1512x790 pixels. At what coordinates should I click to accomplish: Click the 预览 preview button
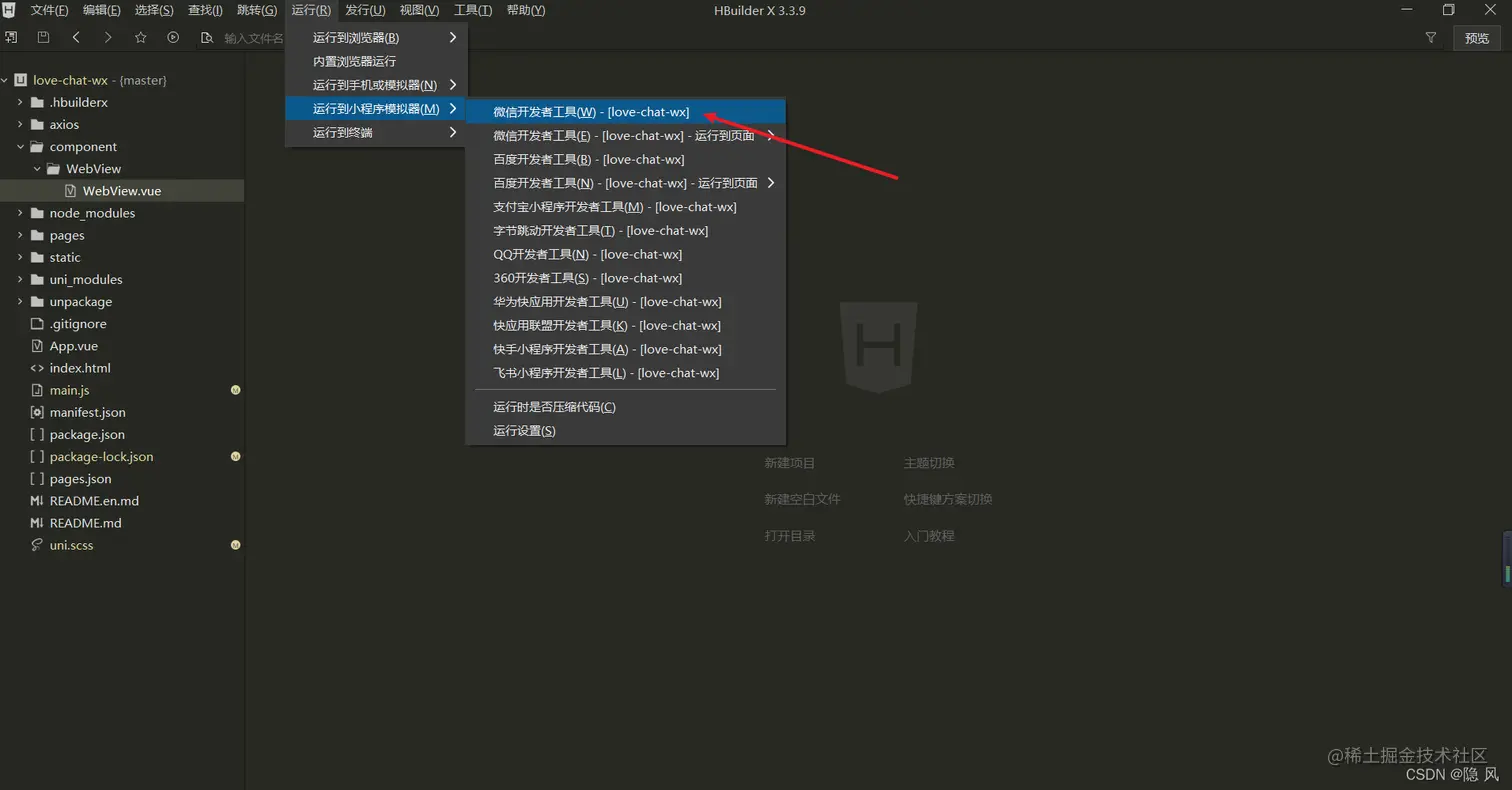[x=1476, y=38]
